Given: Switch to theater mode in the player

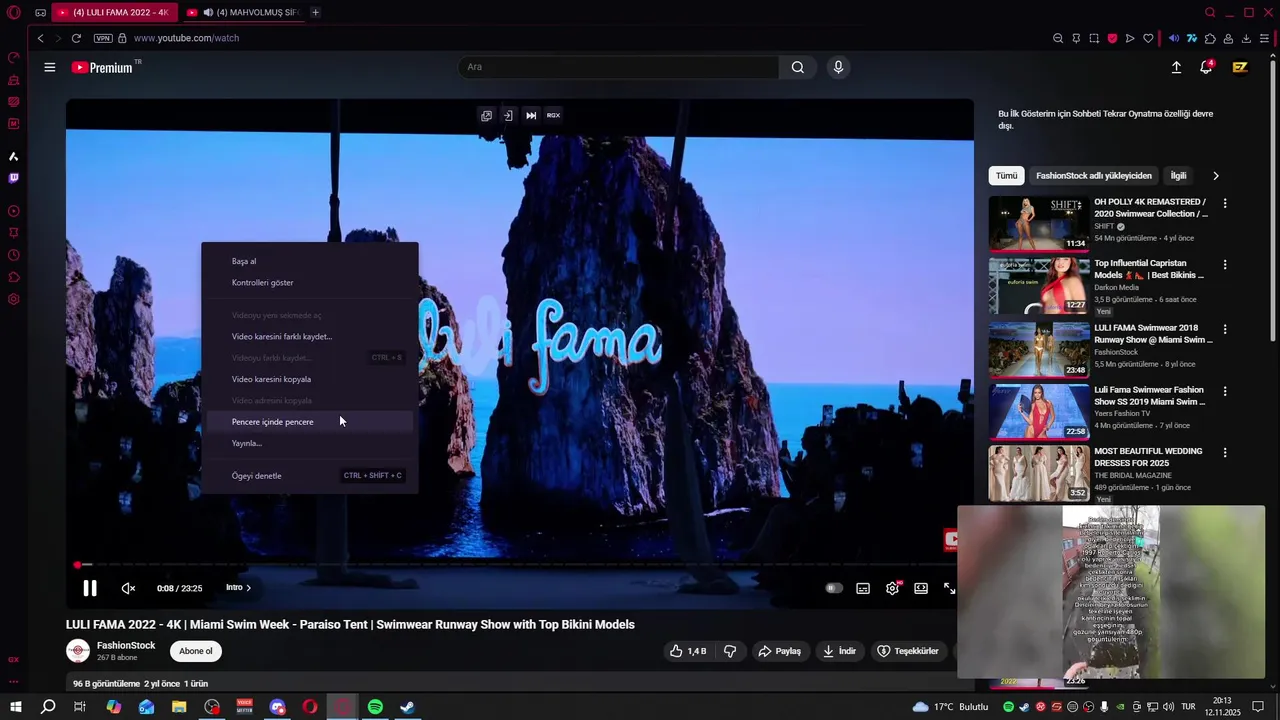Looking at the screenshot, I should click(x=921, y=588).
